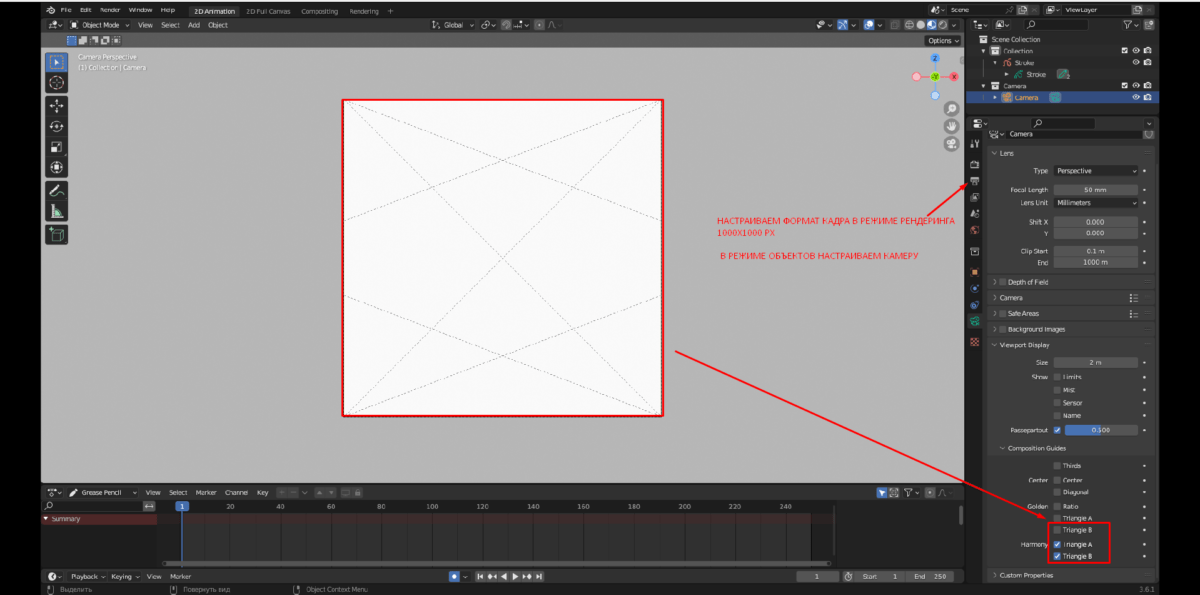Click the outliner filter funnel icon
The width and height of the screenshot is (1200, 595).
coord(1130,24)
